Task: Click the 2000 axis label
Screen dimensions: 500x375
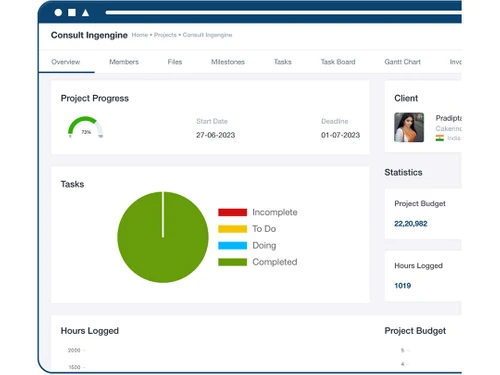Action: (x=74, y=350)
